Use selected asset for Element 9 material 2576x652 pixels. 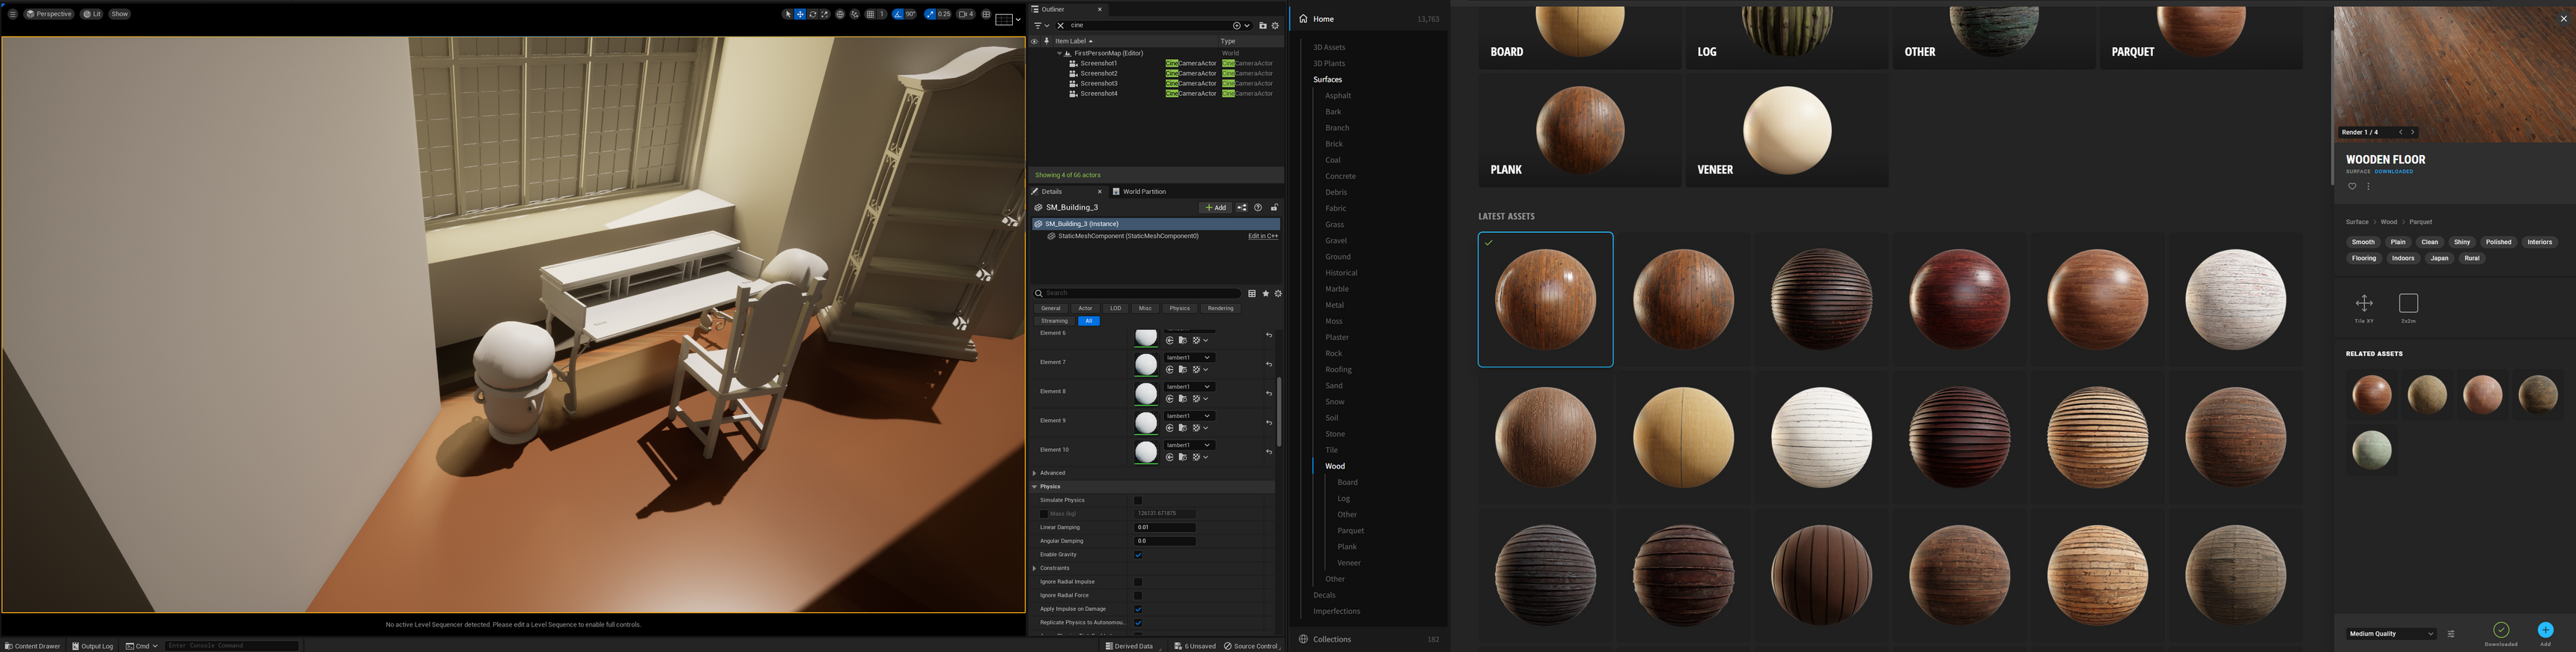[x=1170, y=428]
